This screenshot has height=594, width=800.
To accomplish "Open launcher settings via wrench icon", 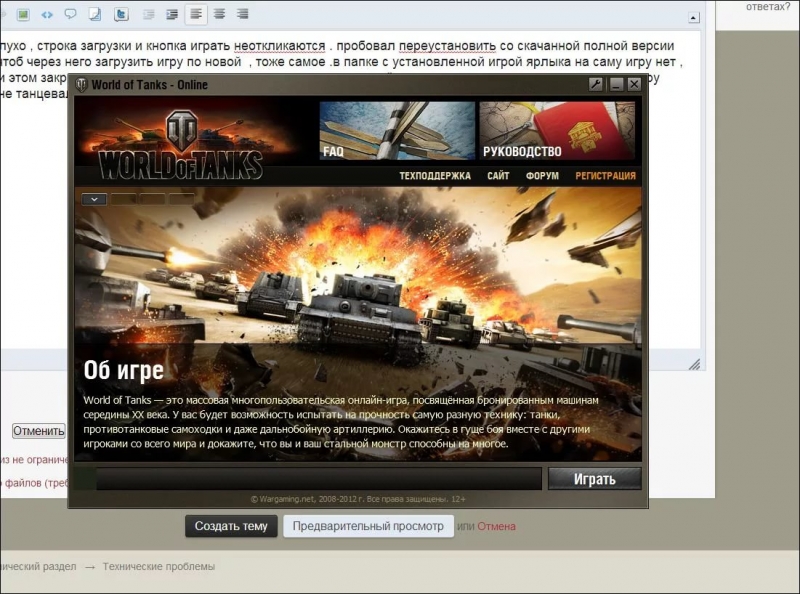I will (596, 84).
